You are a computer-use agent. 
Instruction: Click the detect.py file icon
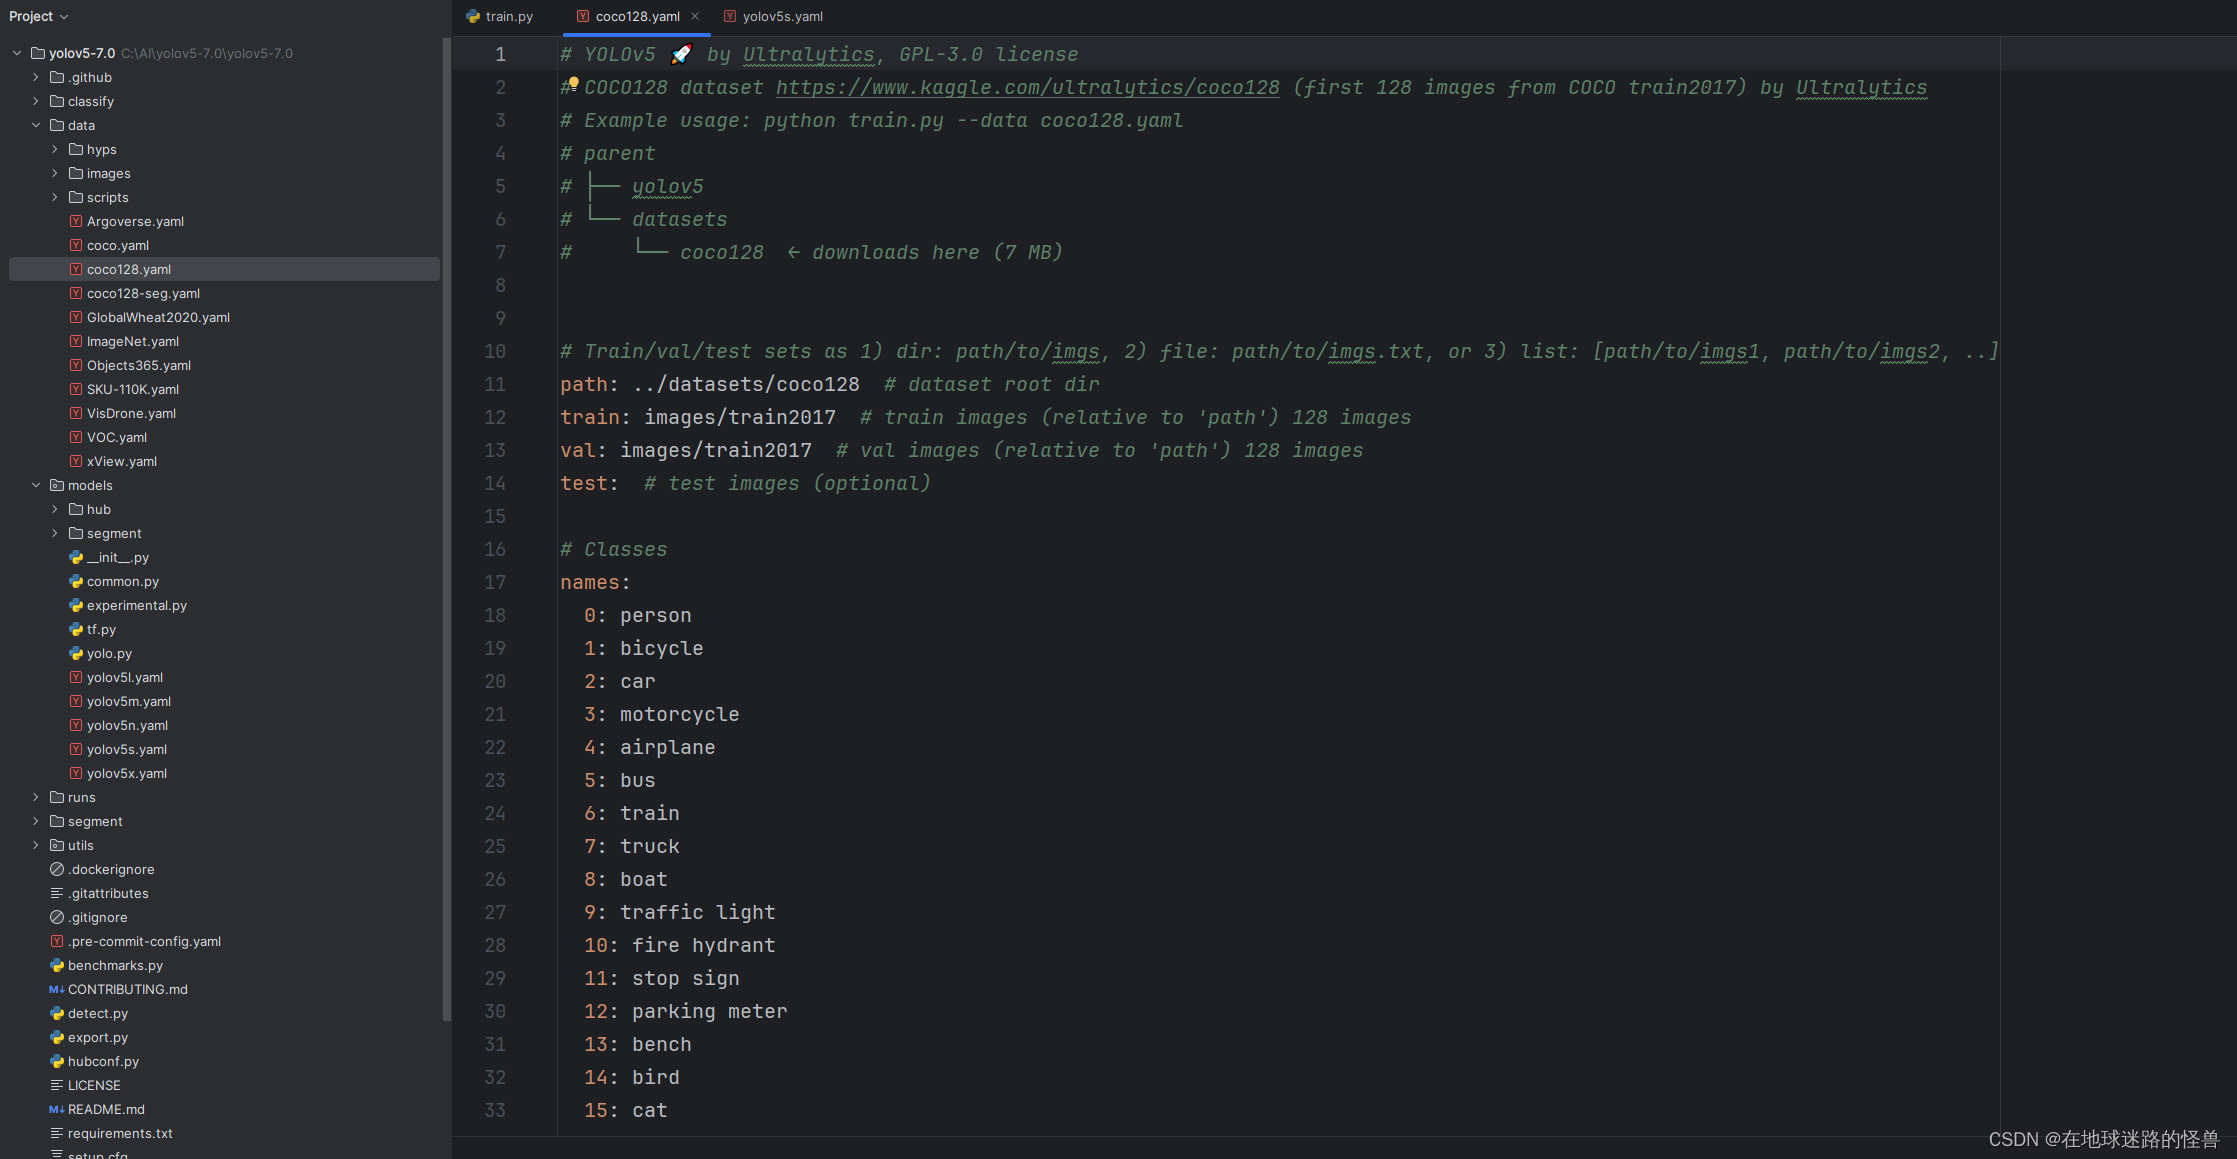[56, 1013]
